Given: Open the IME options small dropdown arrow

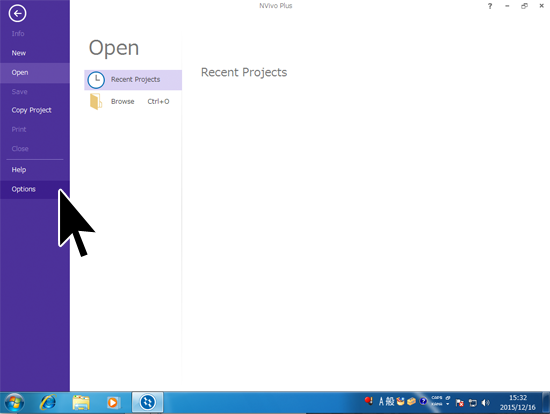Looking at the screenshot, I should click(448, 404).
